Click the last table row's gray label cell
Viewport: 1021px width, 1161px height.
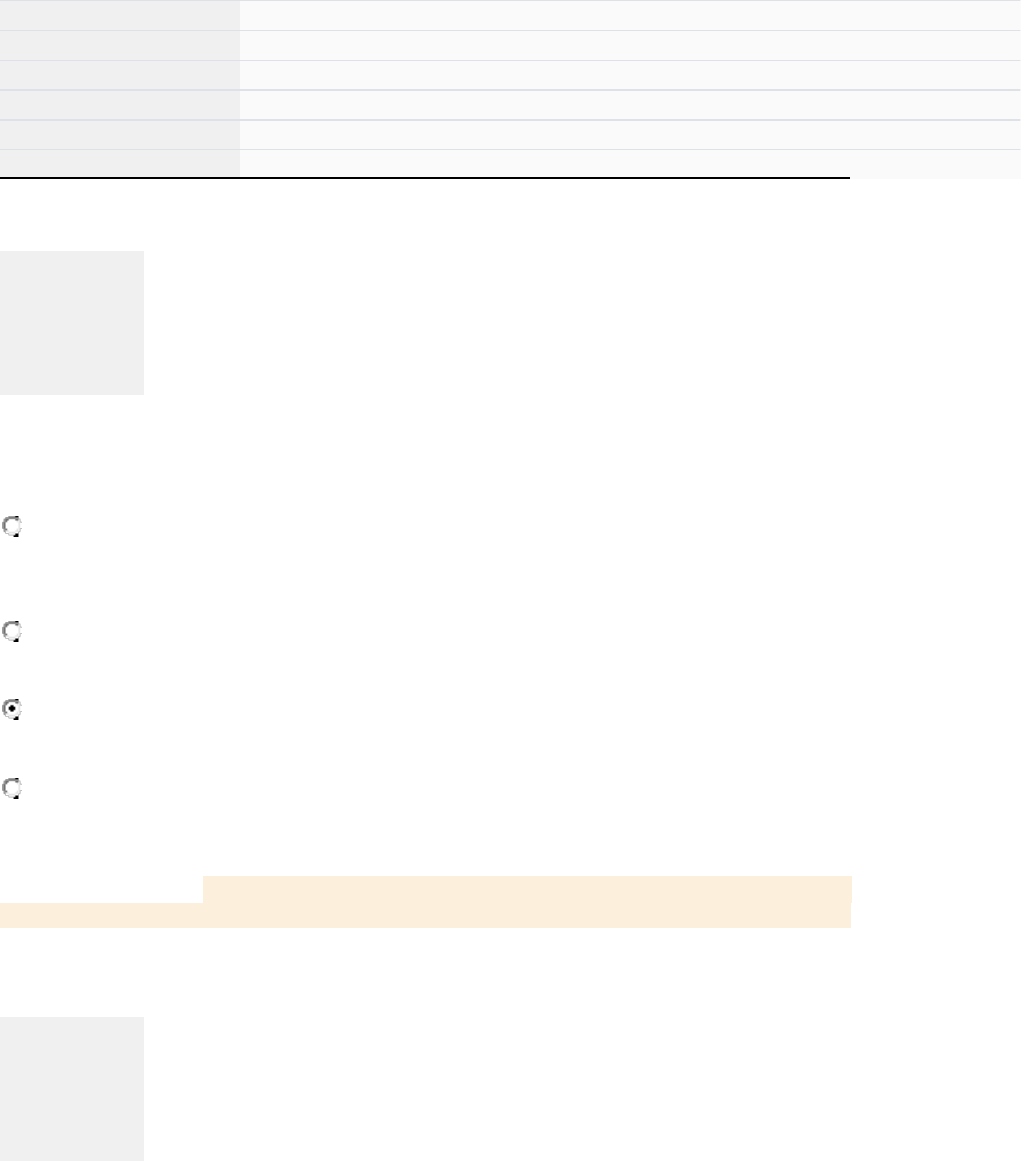(x=120, y=164)
